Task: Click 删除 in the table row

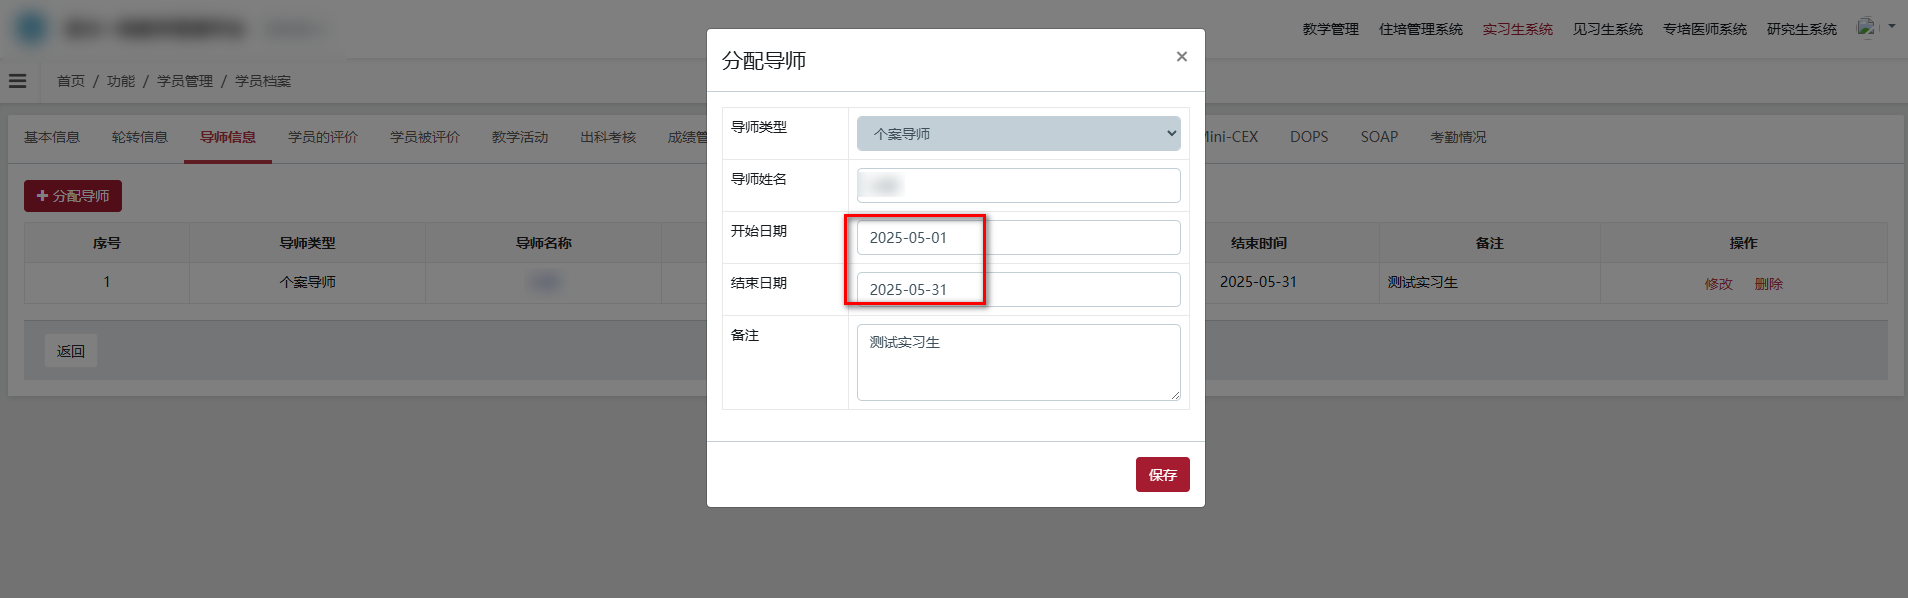Action: coord(1769,284)
